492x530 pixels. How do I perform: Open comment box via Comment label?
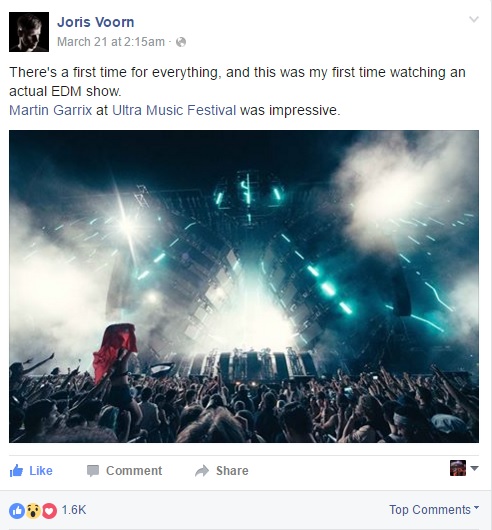point(134,471)
